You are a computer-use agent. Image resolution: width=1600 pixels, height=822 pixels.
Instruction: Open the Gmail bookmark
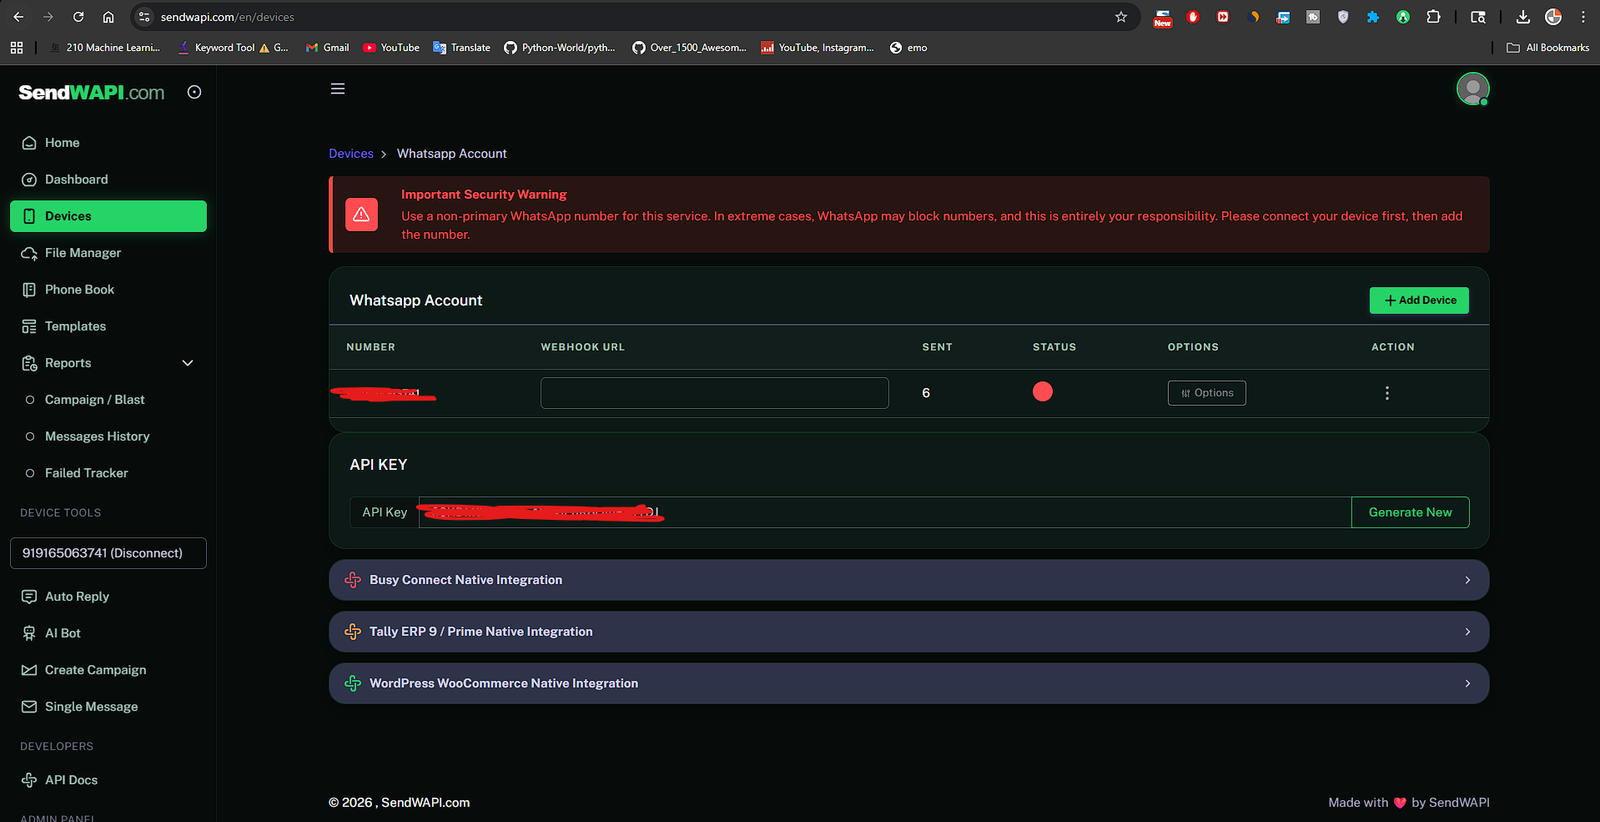click(327, 47)
